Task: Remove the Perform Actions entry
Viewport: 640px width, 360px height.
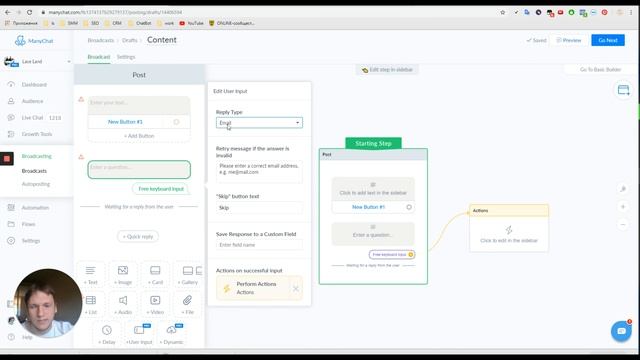Action: click(x=296, y=289)
